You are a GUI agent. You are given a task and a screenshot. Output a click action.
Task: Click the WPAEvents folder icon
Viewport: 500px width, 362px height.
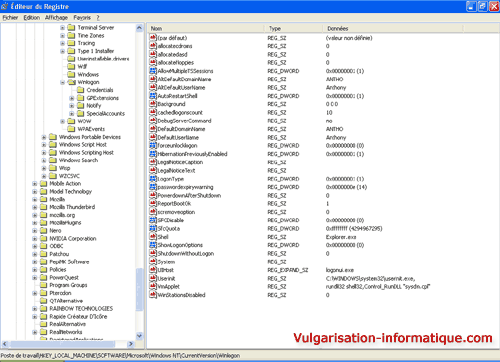(71, 129)
